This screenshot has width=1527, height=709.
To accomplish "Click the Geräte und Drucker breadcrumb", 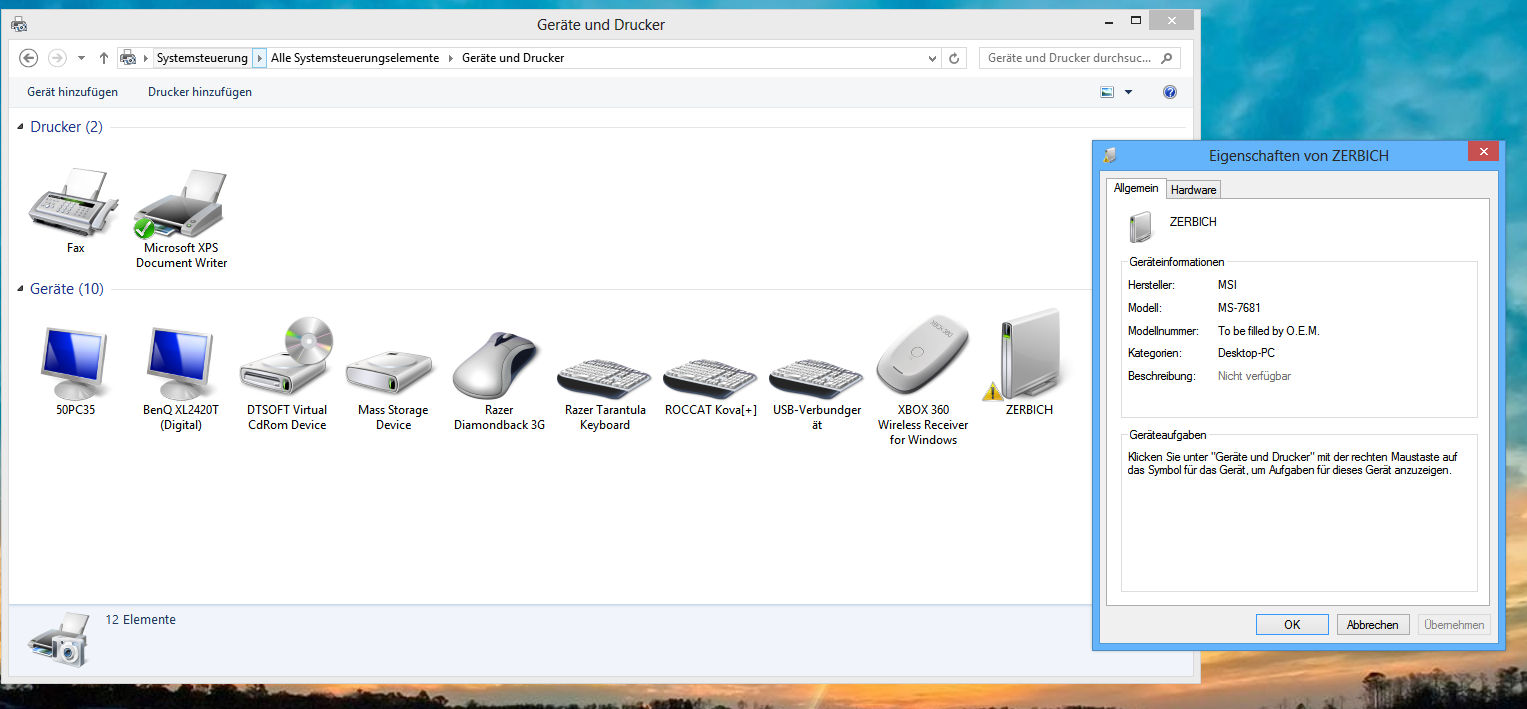I will [513, 58].
